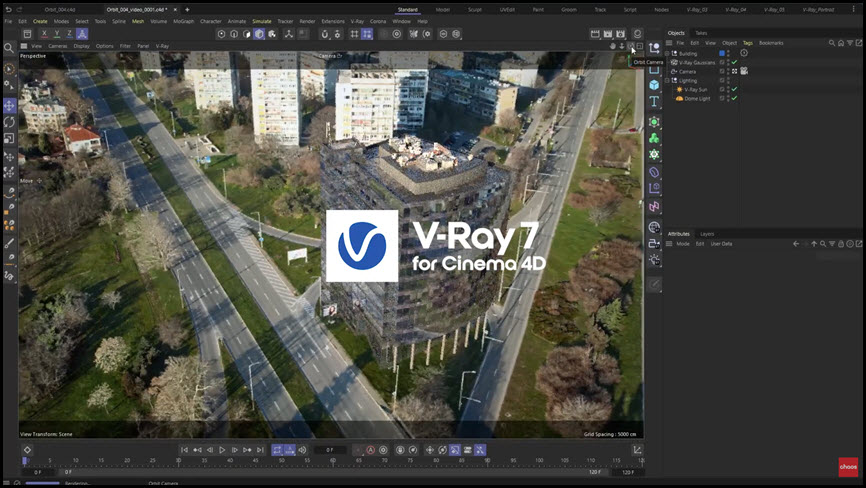Image resolution: width=866 pixels, height=488 pixels.
Task: Collapse the Lighting group in Objects
Action: [x=667, y=81]
